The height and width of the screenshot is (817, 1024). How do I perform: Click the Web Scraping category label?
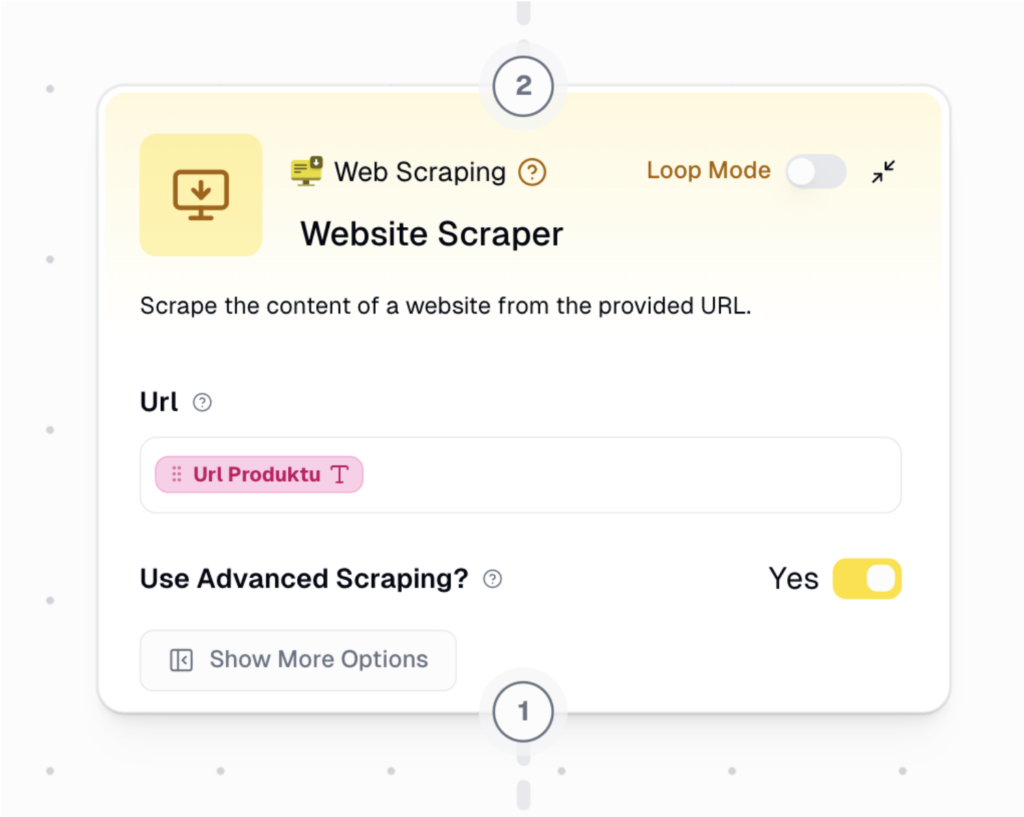[420, 172]
